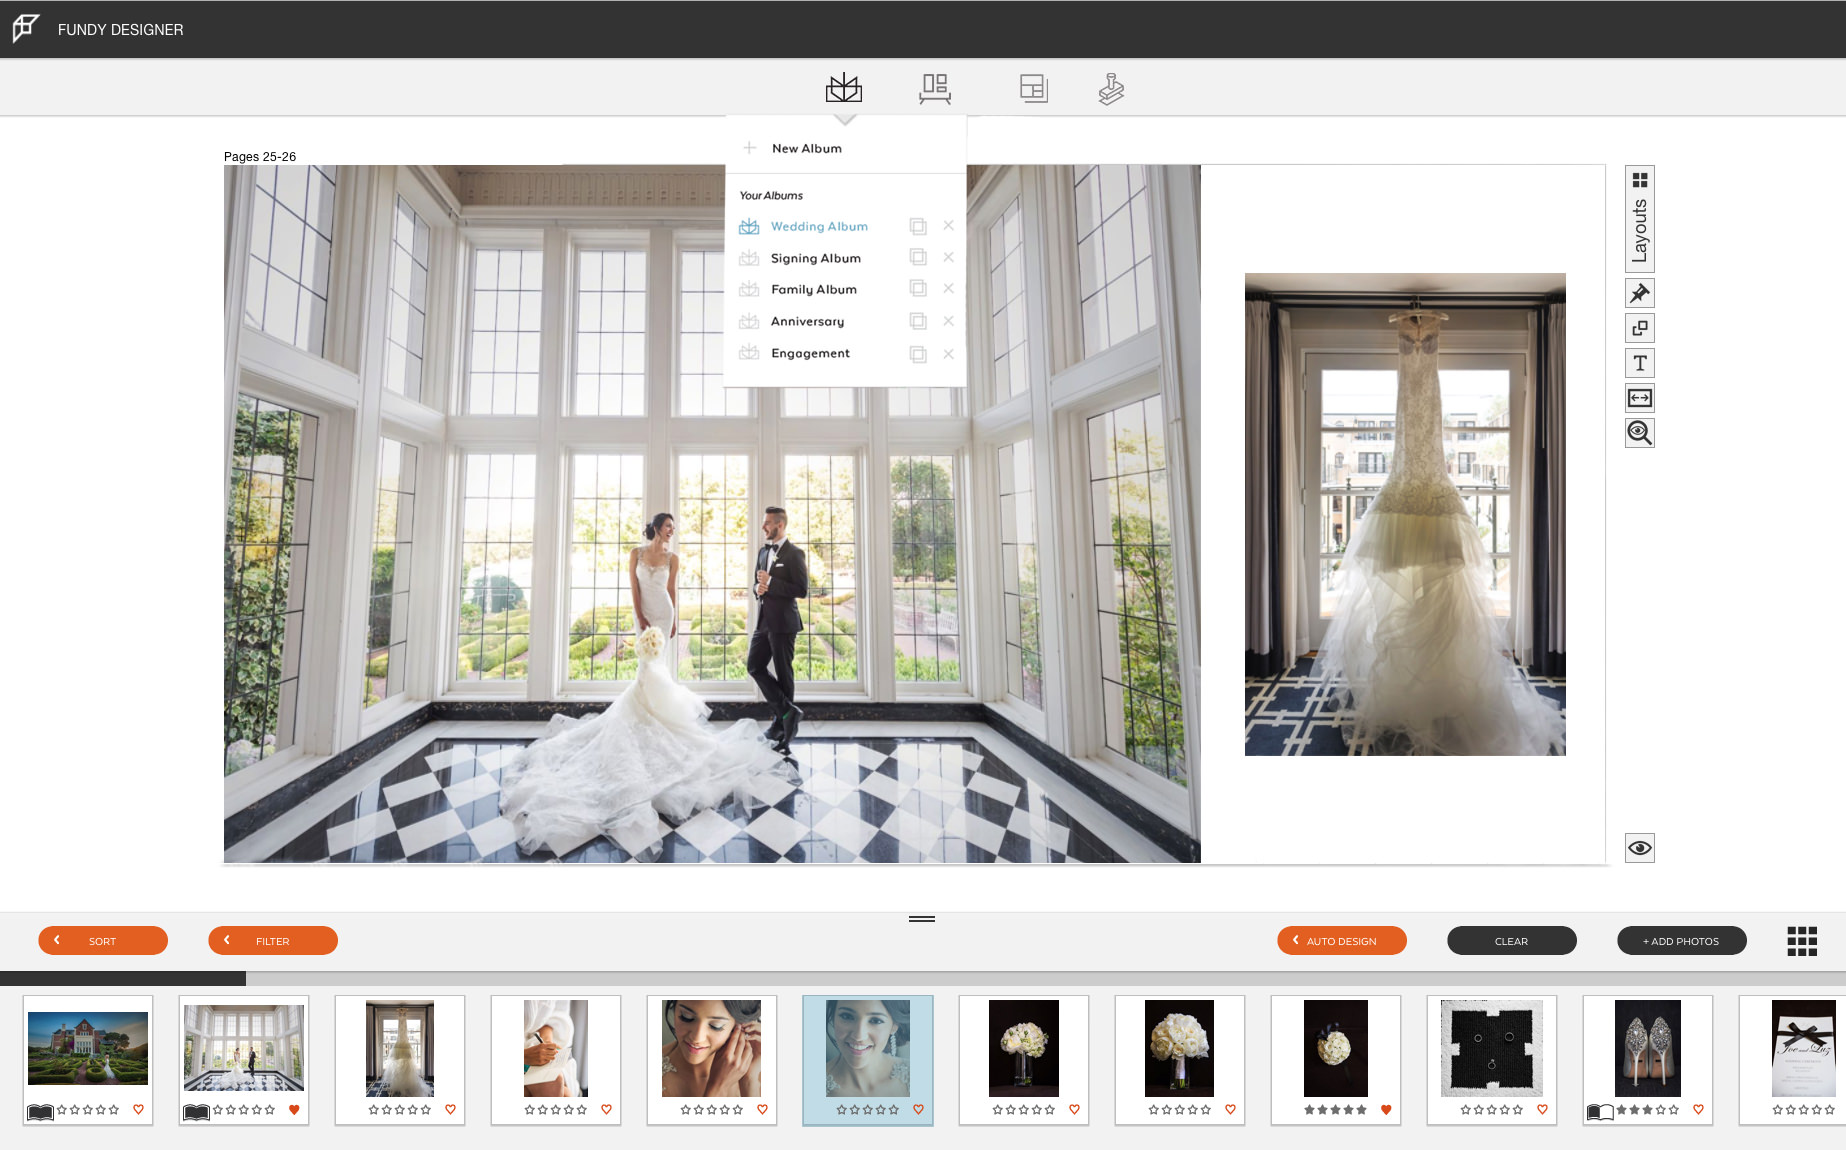Click the stamp tool icon in top toolbar

[1111, 89]
